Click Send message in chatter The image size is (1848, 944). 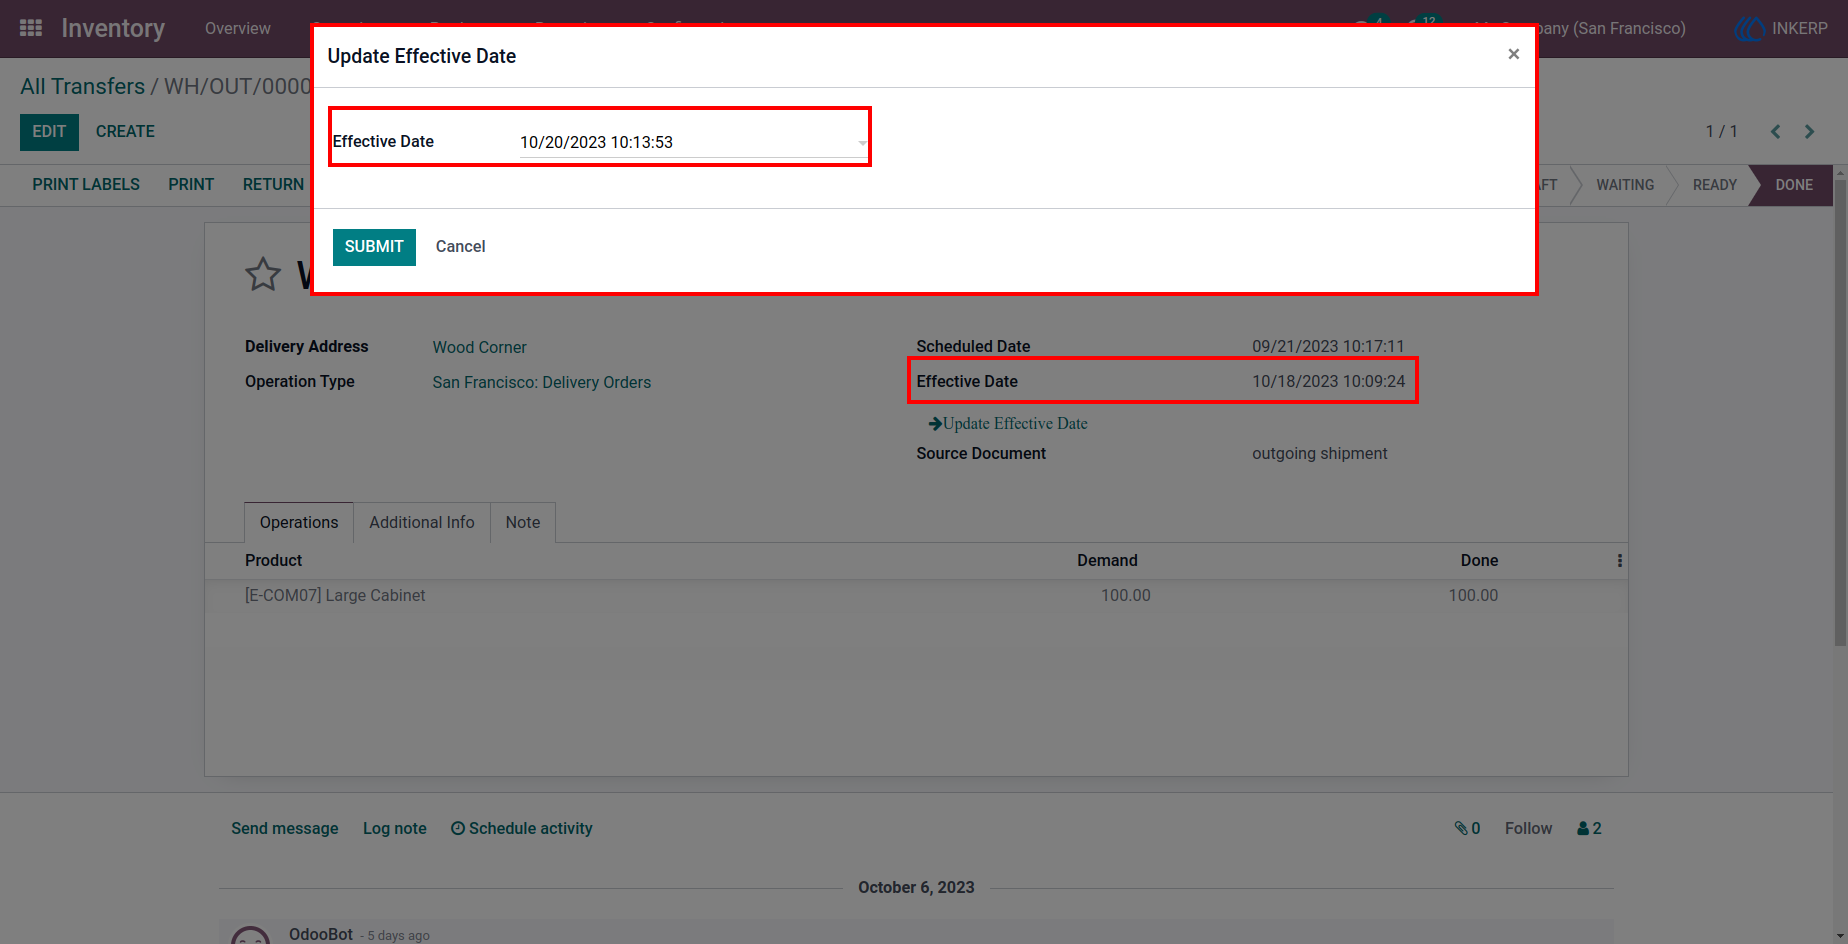[x=285, y=829]
